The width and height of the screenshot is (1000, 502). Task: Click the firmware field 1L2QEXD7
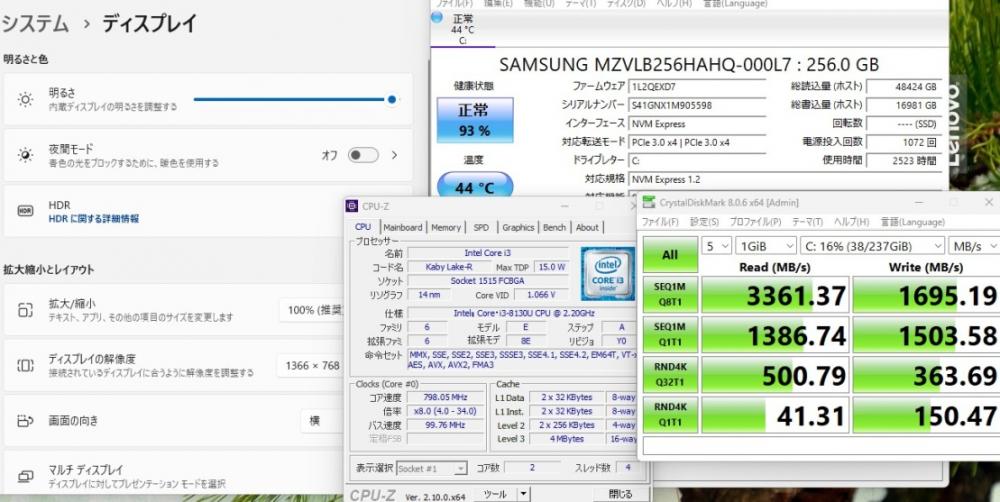697,87
